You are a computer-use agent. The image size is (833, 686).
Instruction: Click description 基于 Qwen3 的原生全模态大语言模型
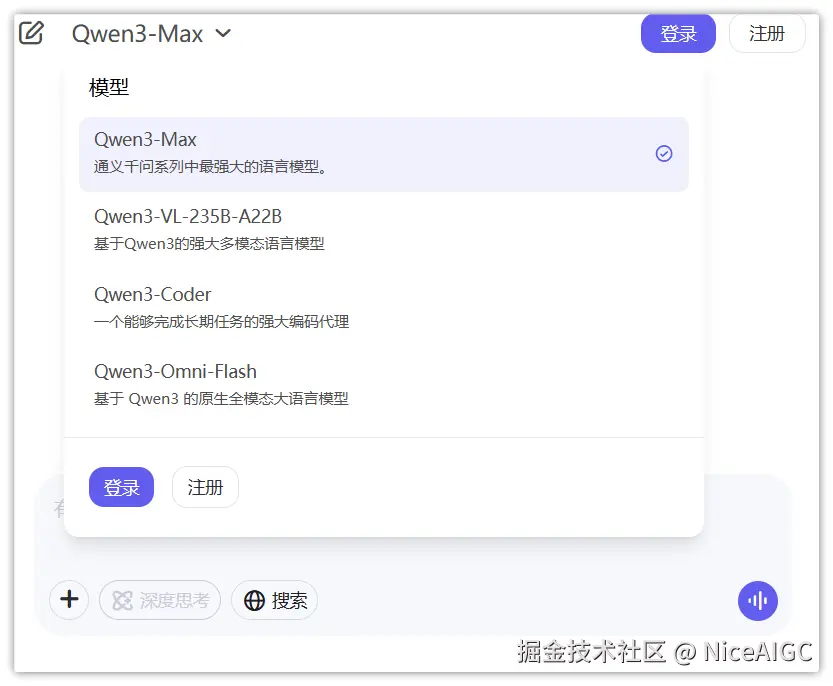[221, 399]
